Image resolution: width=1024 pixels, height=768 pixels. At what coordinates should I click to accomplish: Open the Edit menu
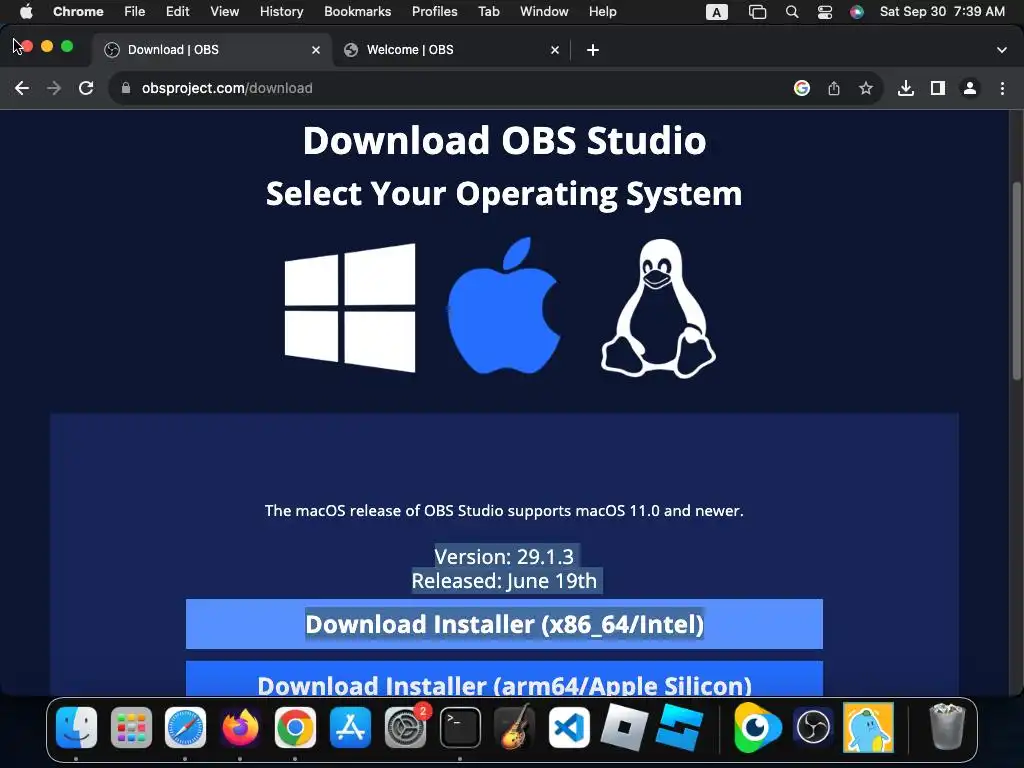(177, 12)
